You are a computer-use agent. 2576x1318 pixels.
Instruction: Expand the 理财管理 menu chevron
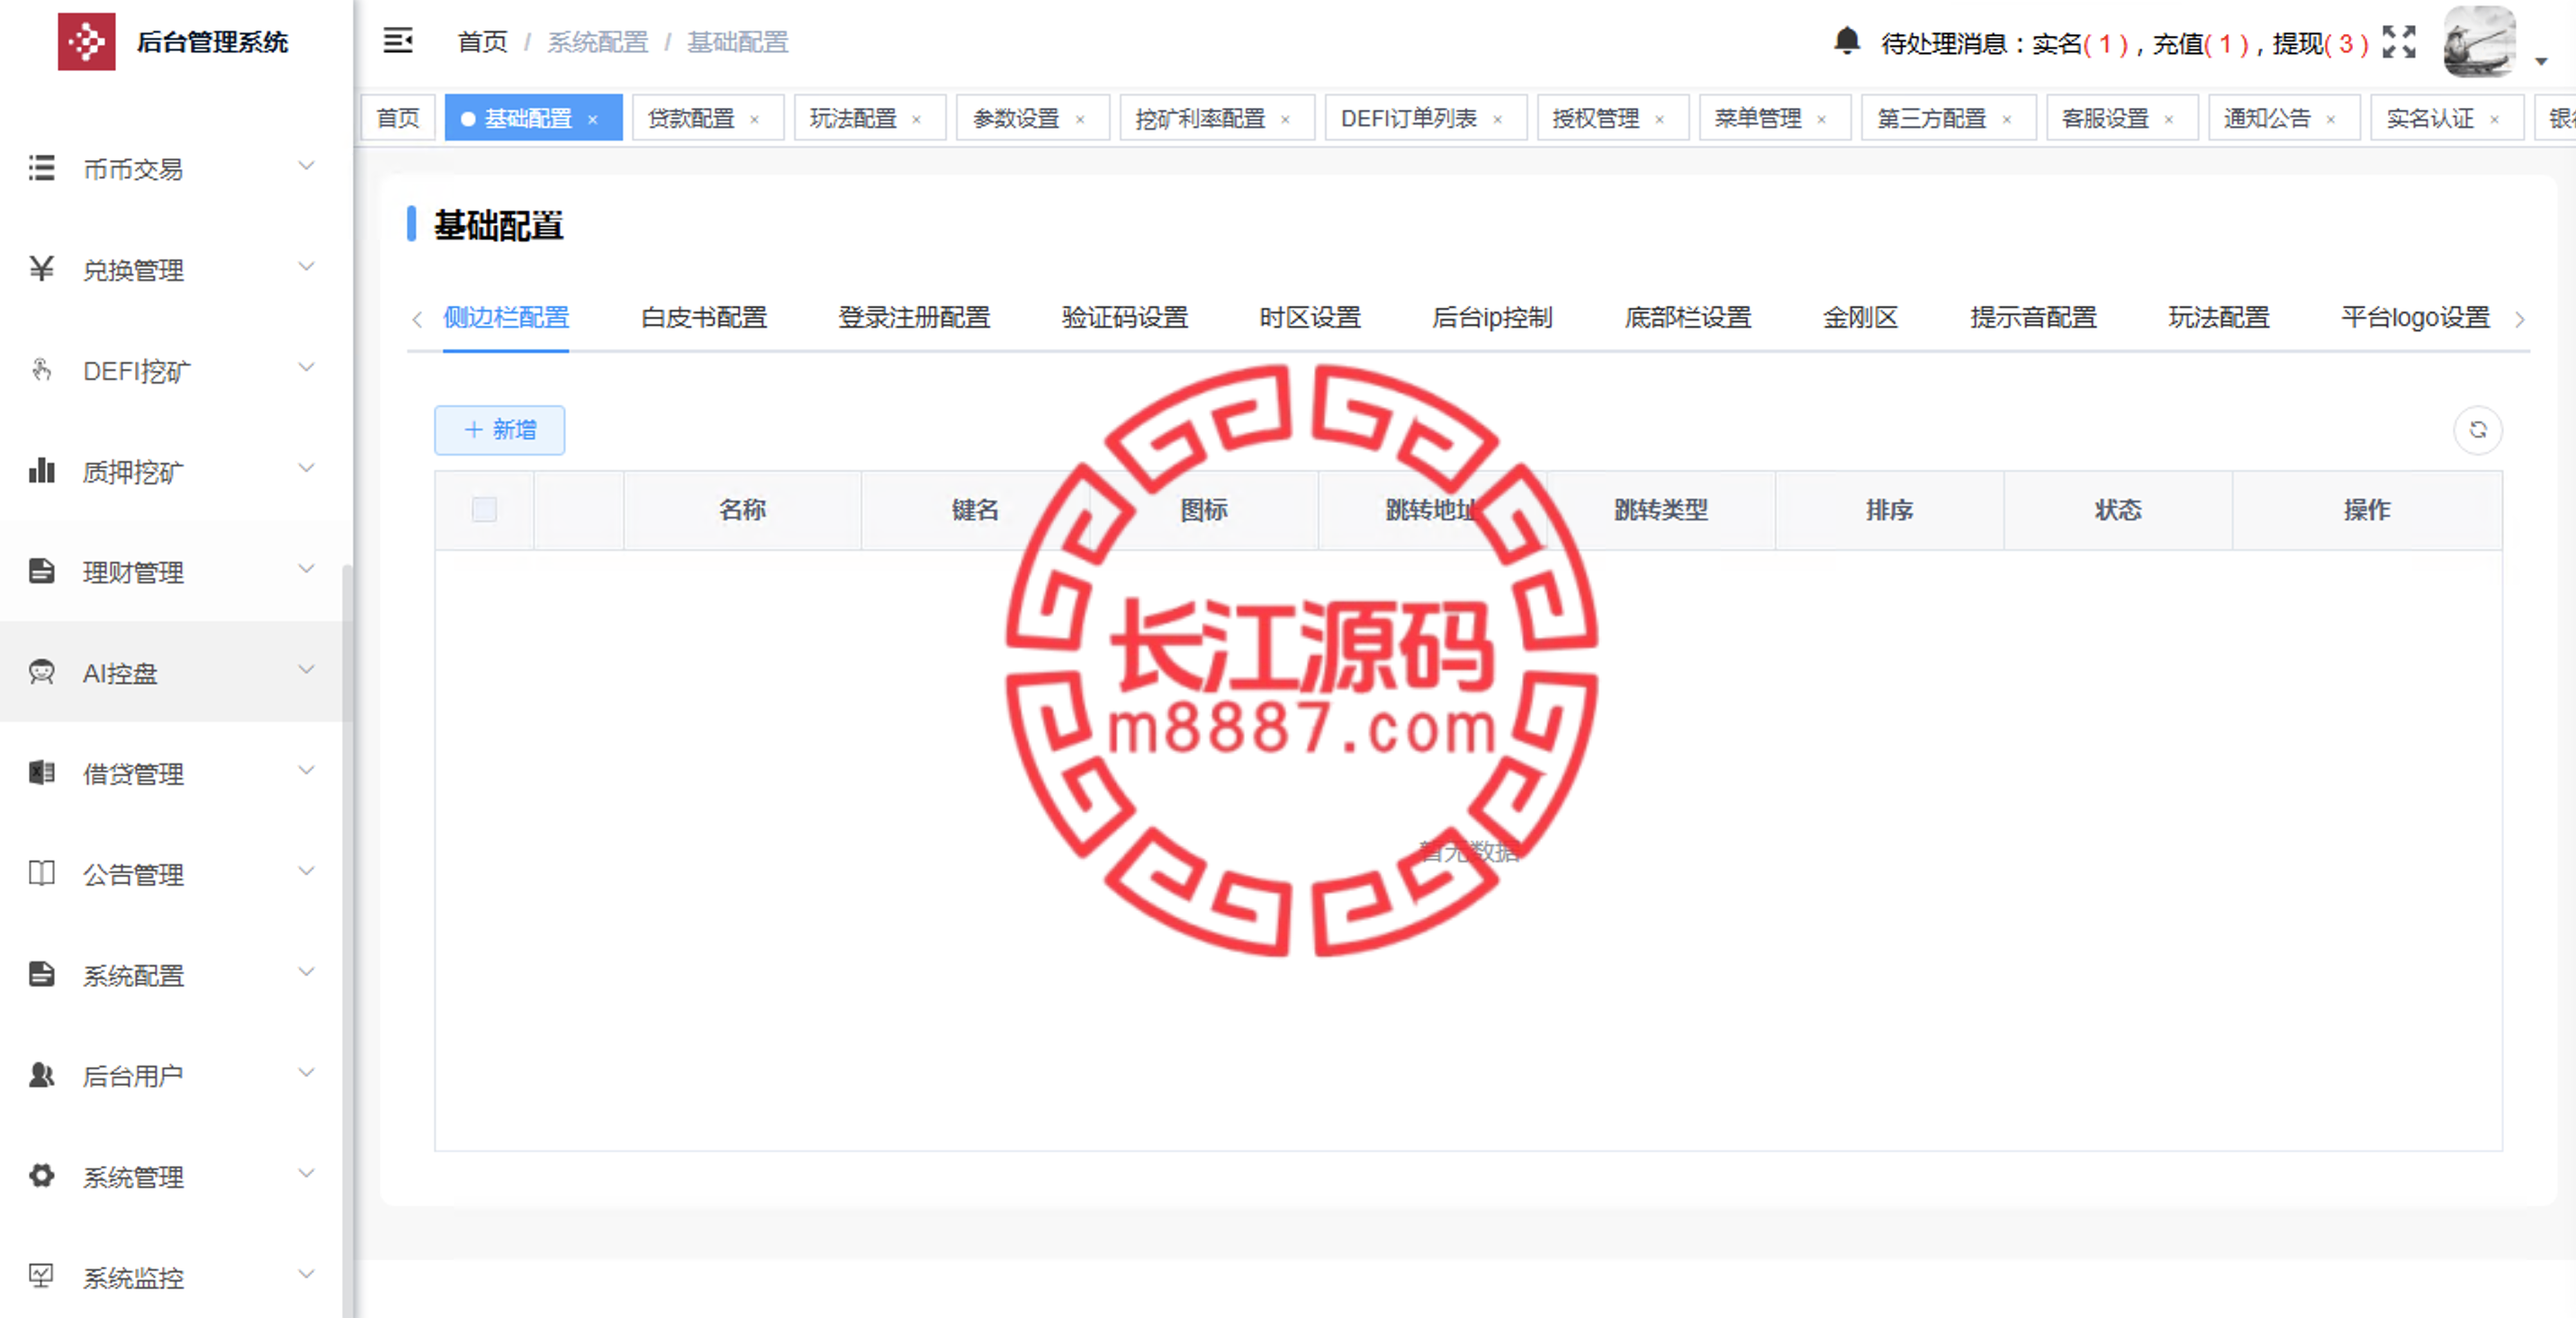307,569
